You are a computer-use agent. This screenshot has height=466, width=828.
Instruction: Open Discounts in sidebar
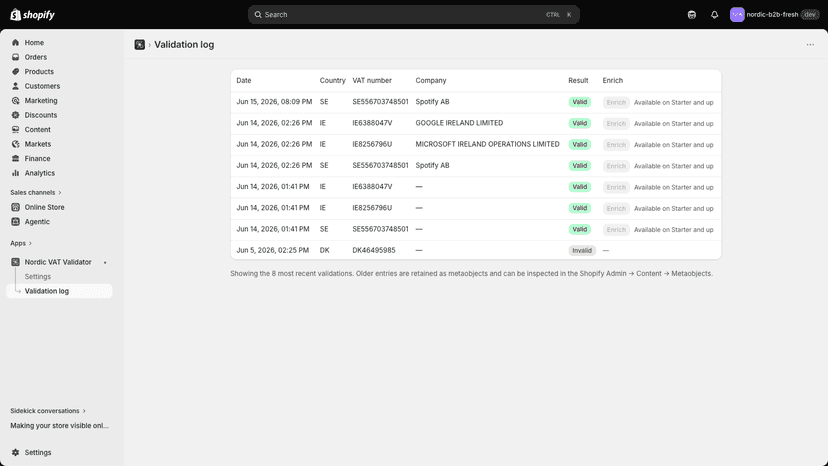coord(41,115)
